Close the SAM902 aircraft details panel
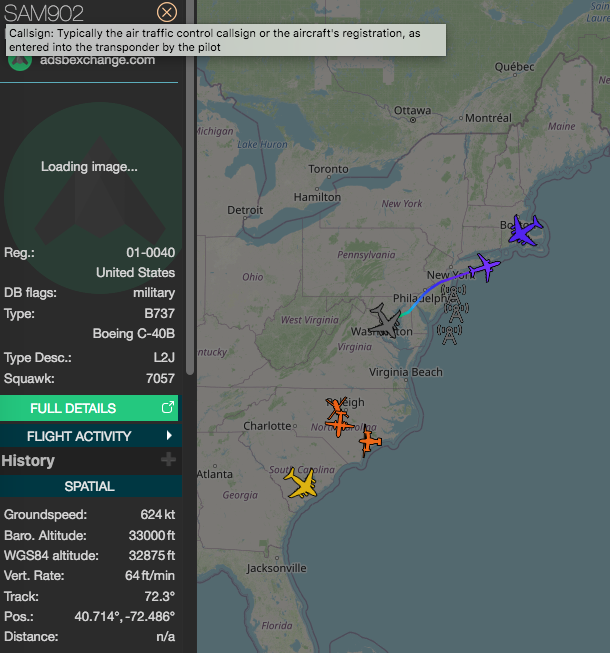Viewport: 610px width, 653px height. 167,12
